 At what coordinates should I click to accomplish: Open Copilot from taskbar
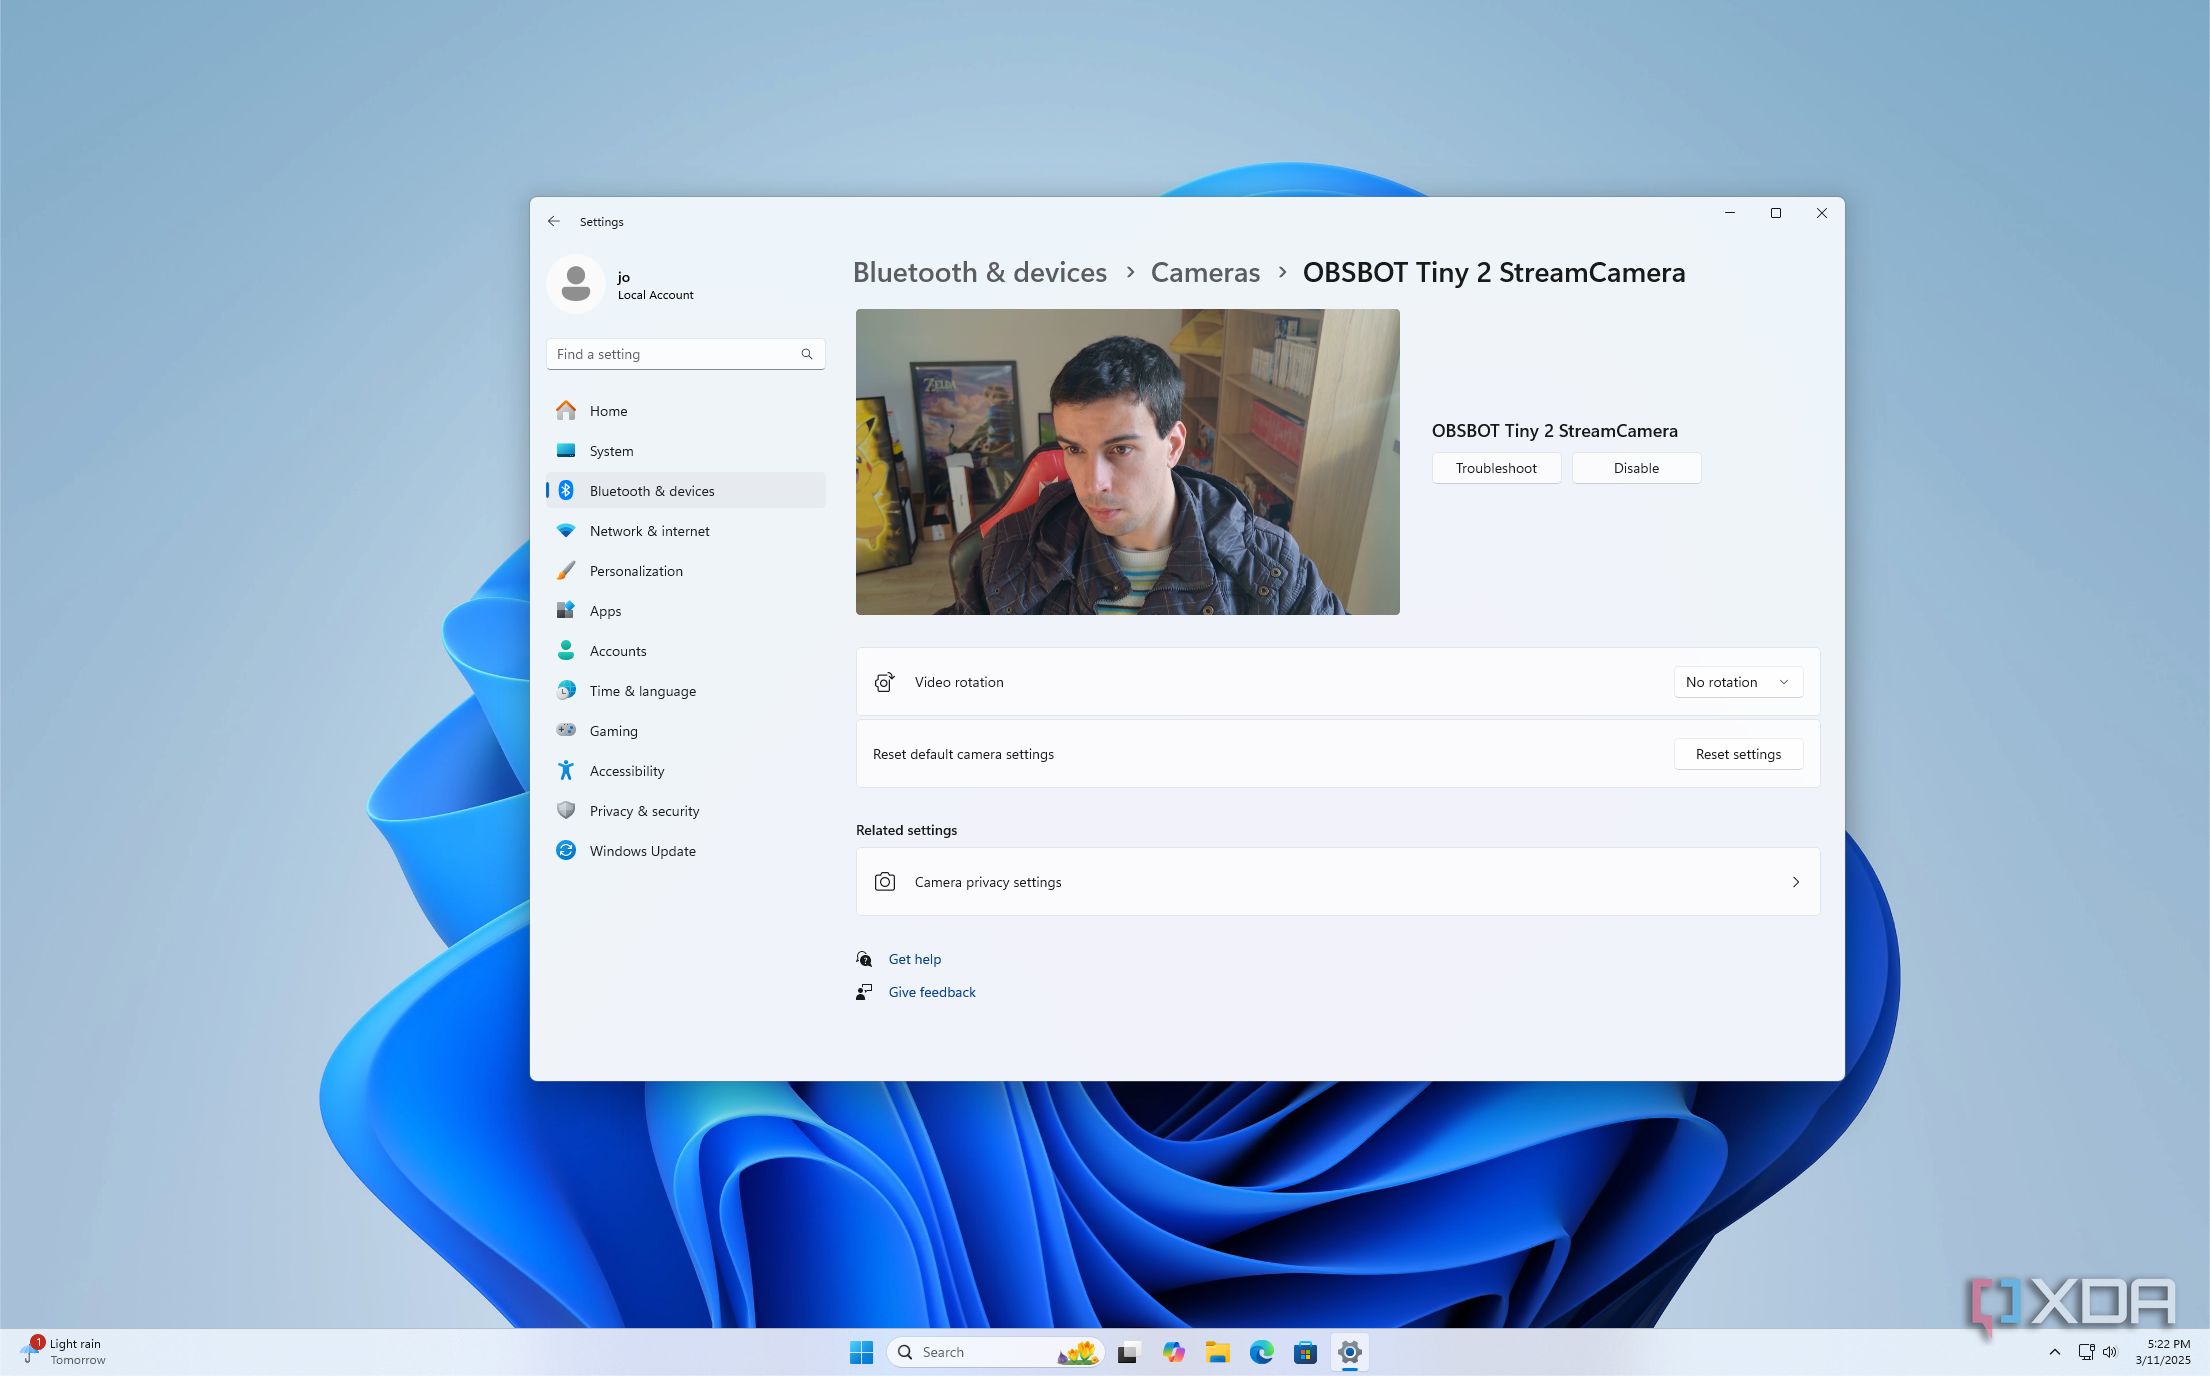click(x=1173, y=1352)
